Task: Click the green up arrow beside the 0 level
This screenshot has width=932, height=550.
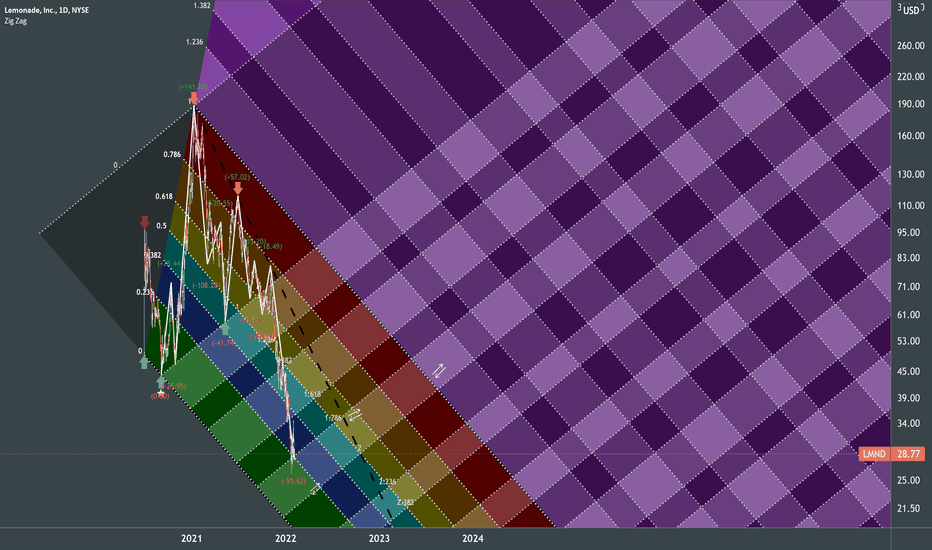Action: click(144, 363)
